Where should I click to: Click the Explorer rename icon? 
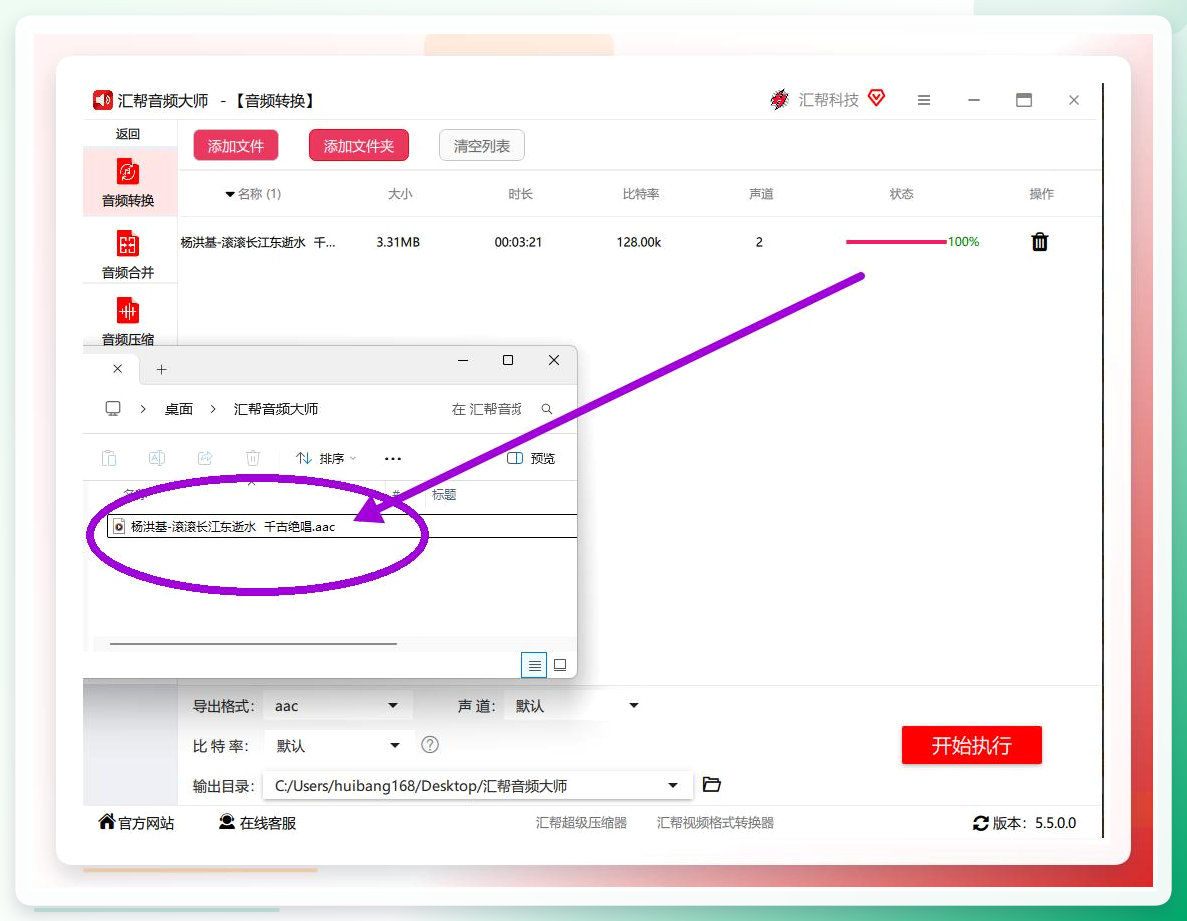tap(157, 458)
